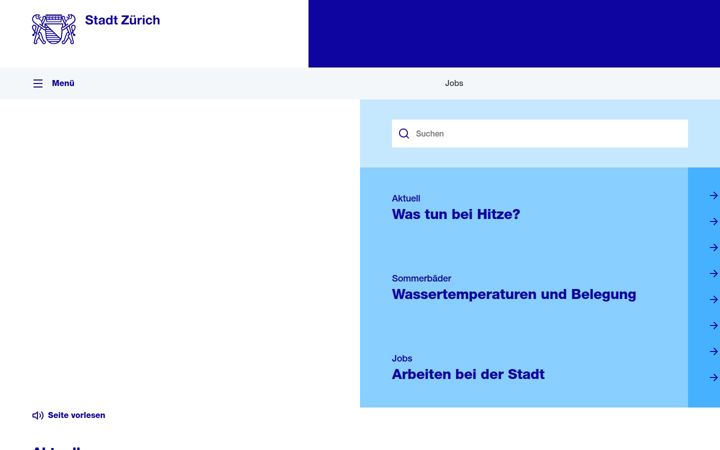Viewport: 720px width, 450px height.
Task: Click the Seite vorlesen read-aloud button
Action: tap(69, 415)
